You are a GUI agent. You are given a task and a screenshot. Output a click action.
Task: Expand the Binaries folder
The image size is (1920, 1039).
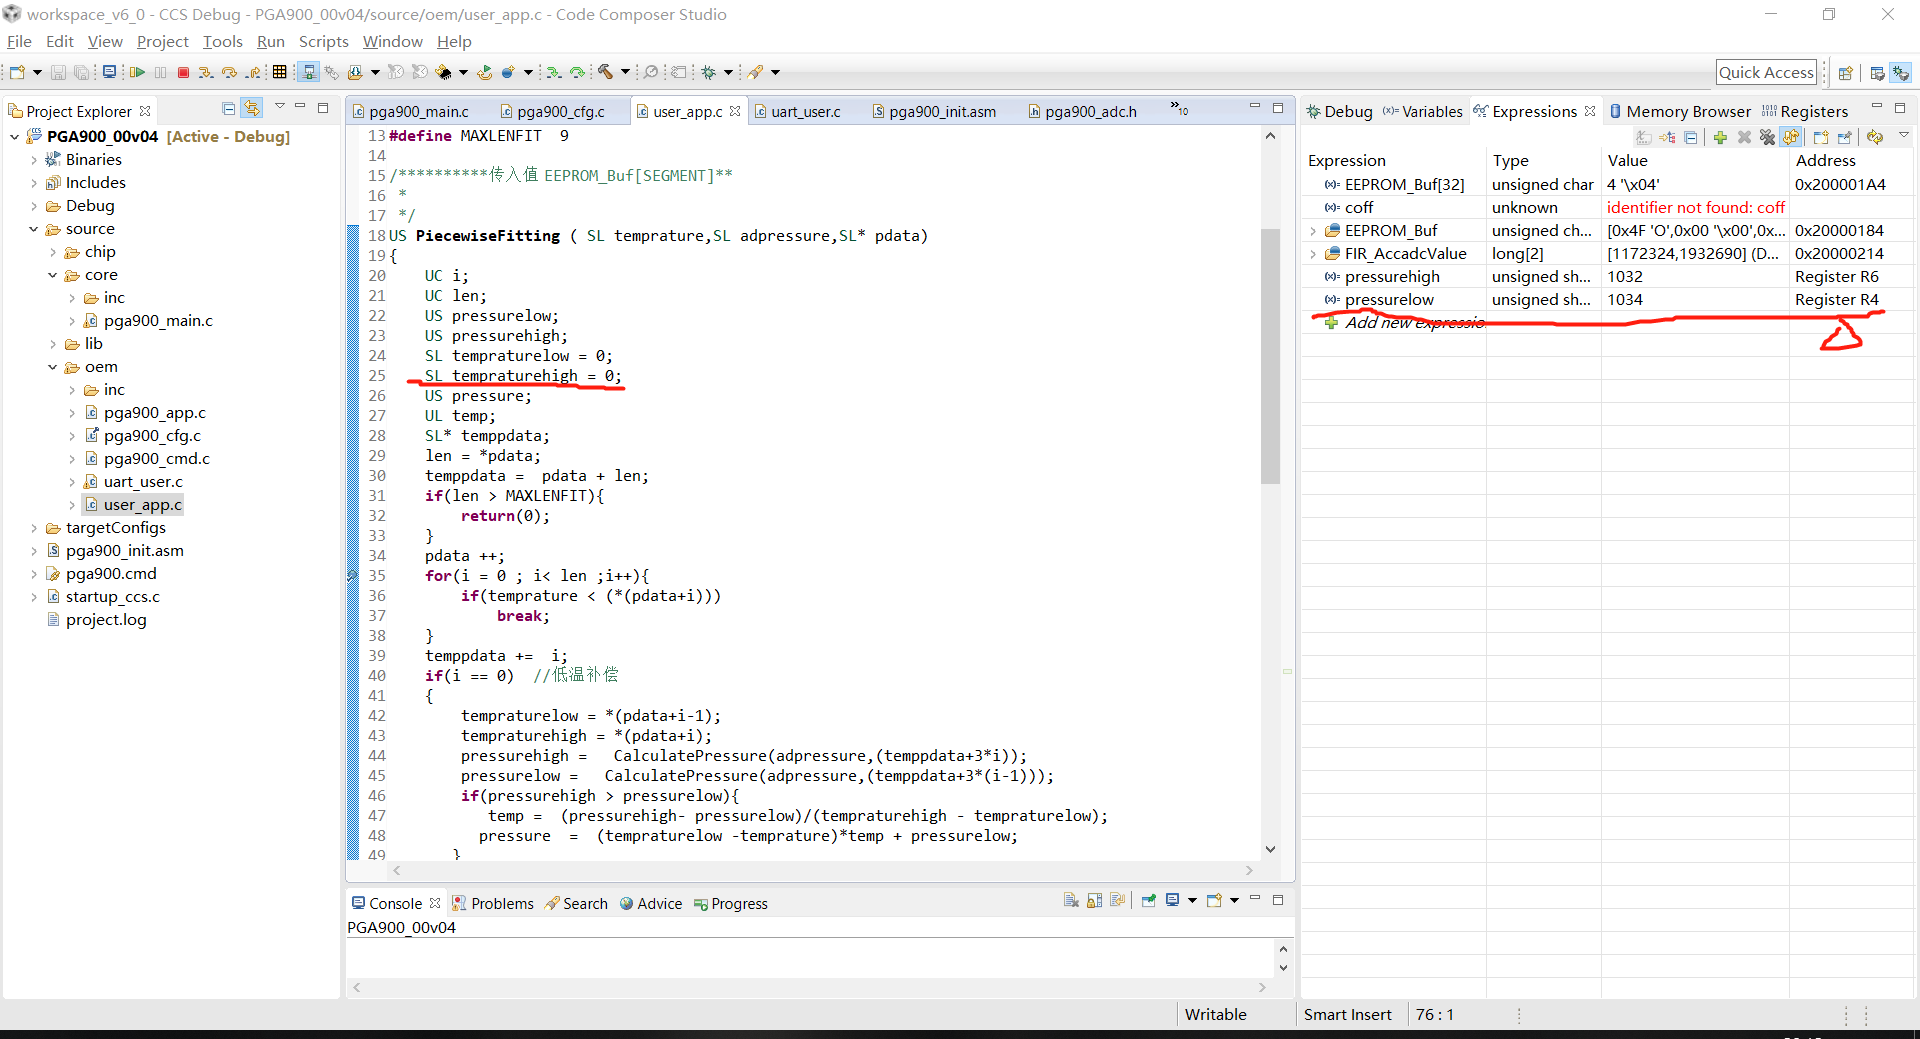(34, 160)
